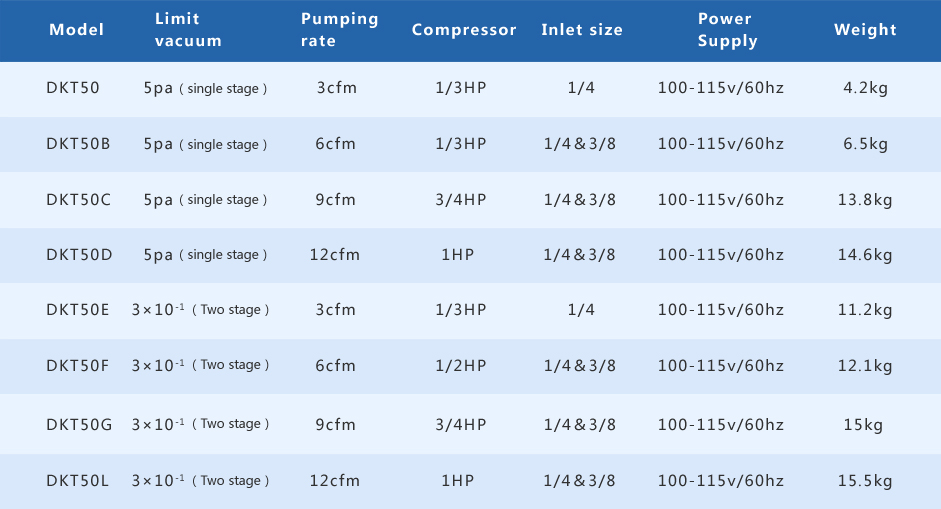941x509 pixels.
Task: Select the 4.2kg weight value
Action: pos(865,88)
